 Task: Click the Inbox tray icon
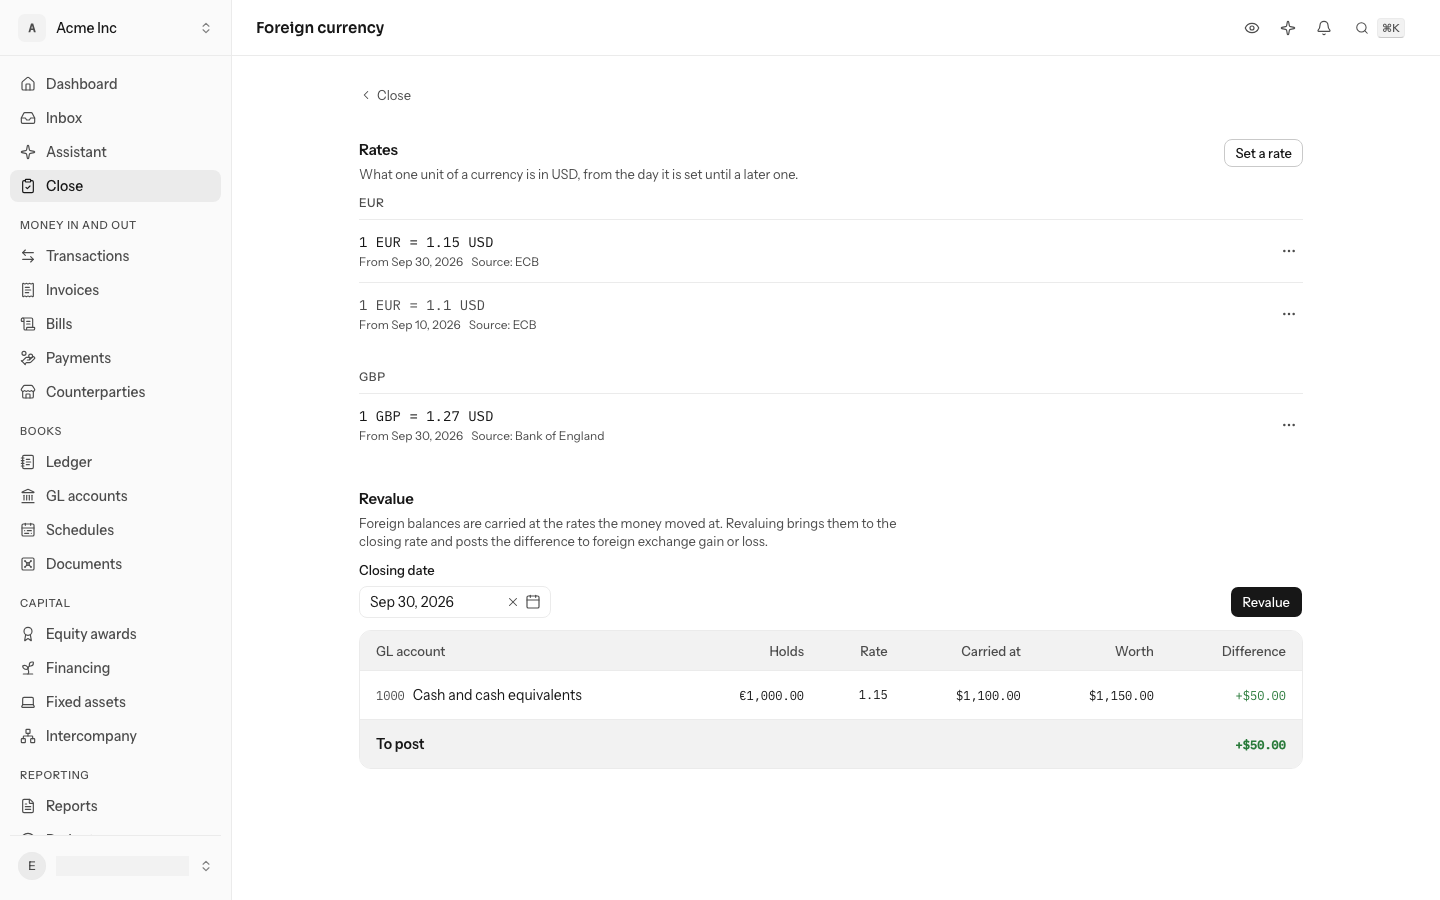pyautogui.click(x=28, y=118)
